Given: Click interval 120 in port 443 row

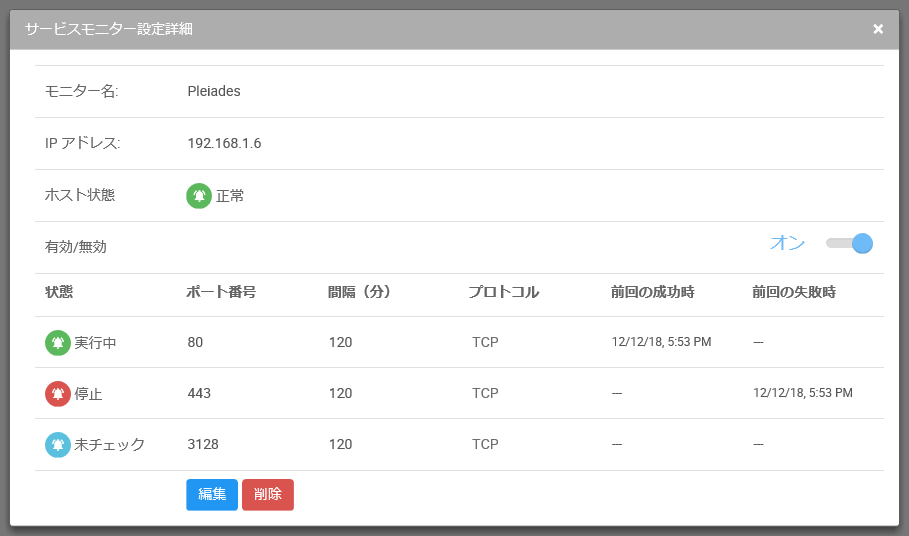Looking at the screenshot, I should [x=340, y=393].
